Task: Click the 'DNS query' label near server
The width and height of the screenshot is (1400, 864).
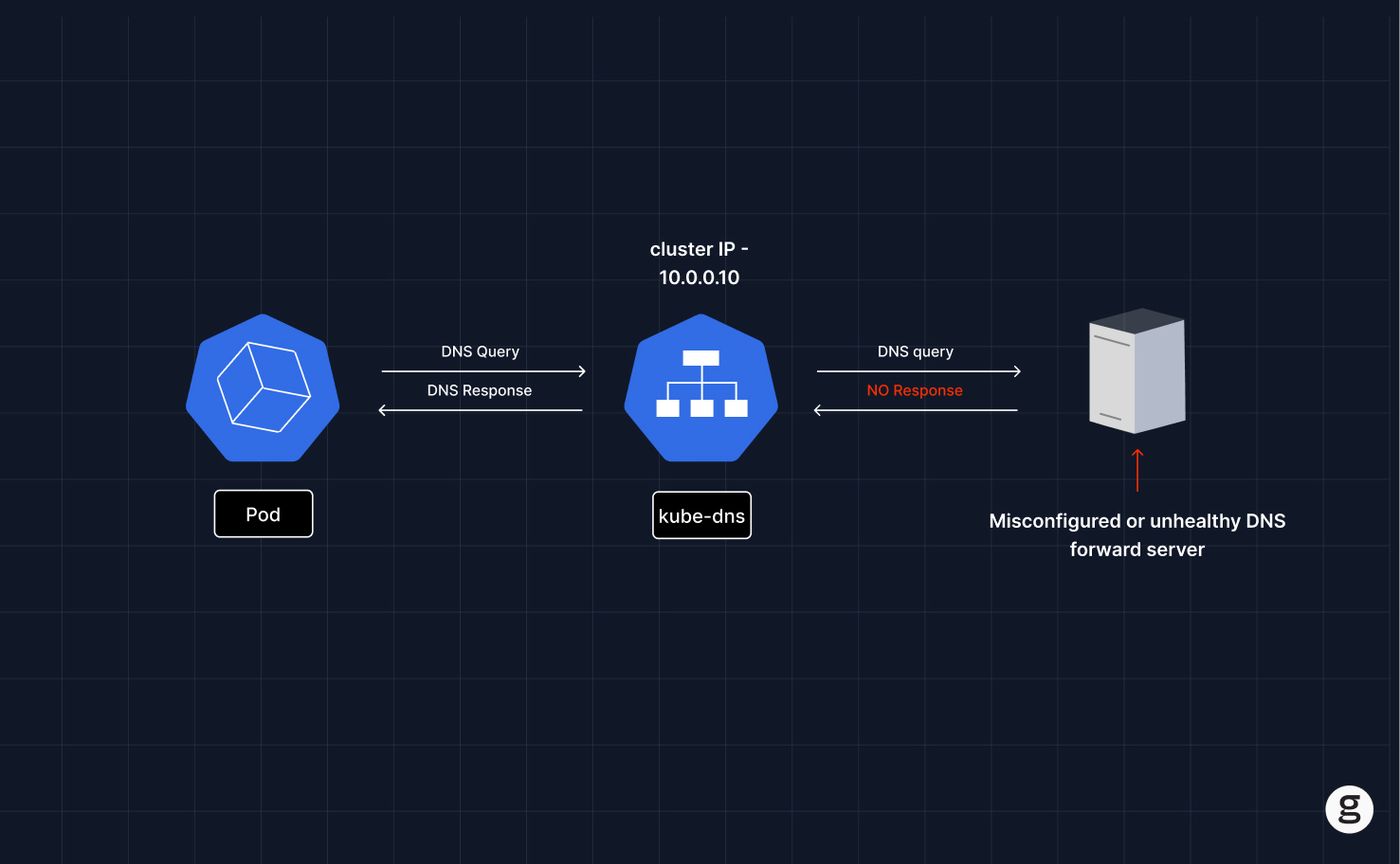Action: coord(915,352)
